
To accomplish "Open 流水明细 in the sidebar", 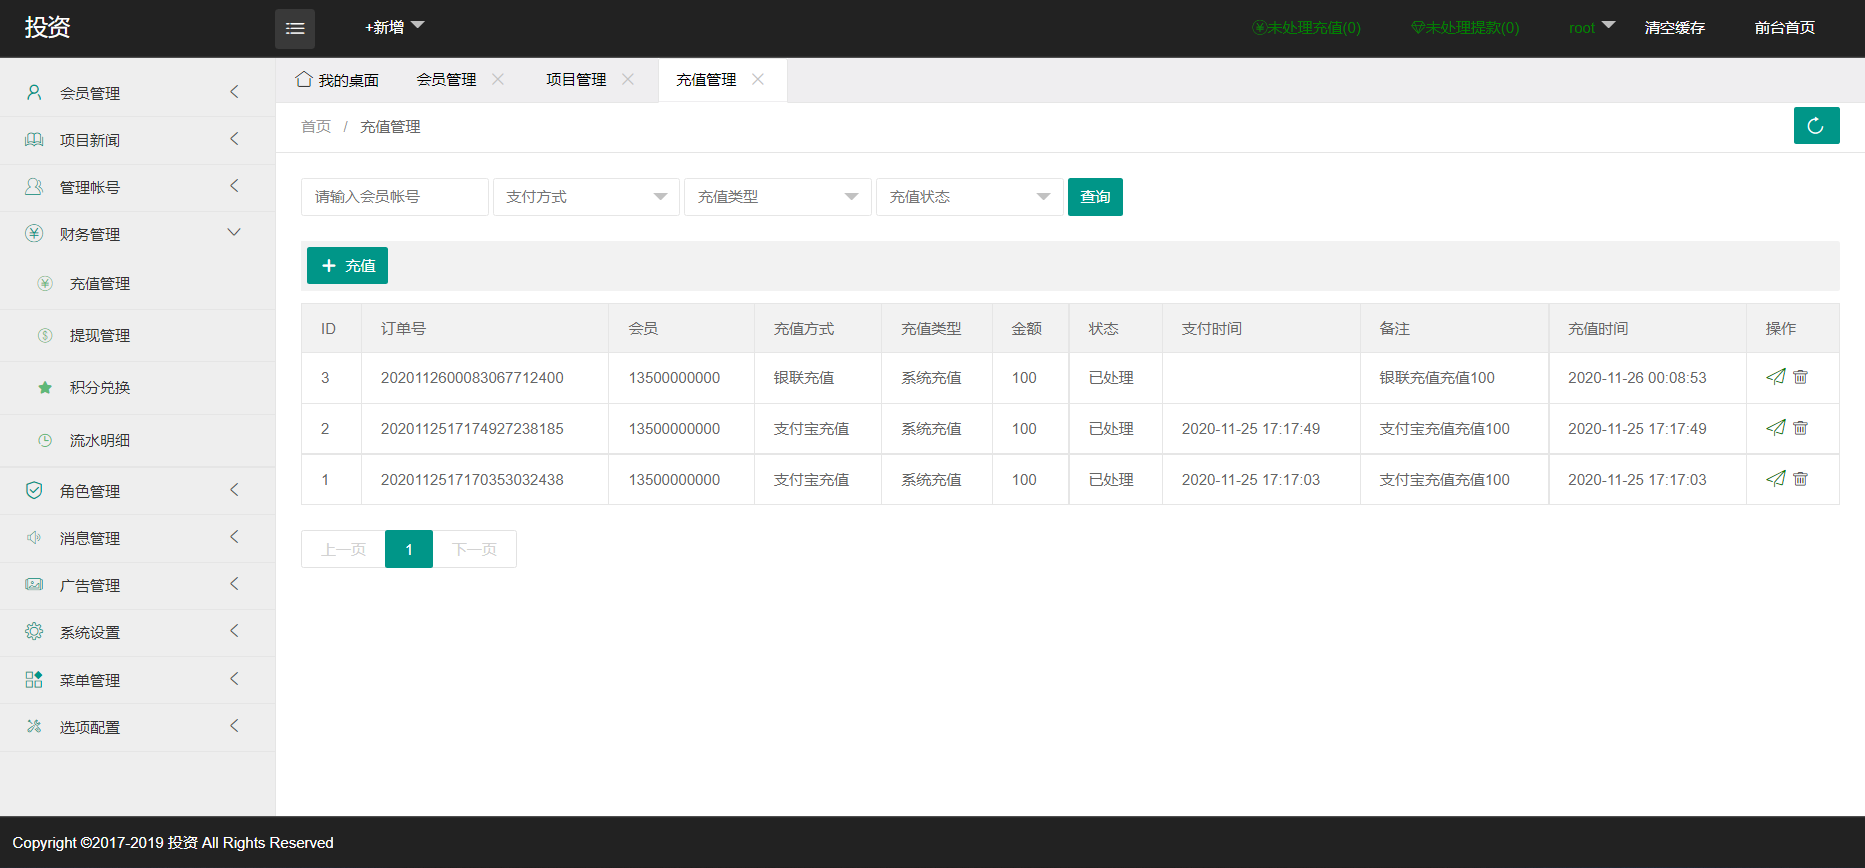I will click(x=100, y=441).
